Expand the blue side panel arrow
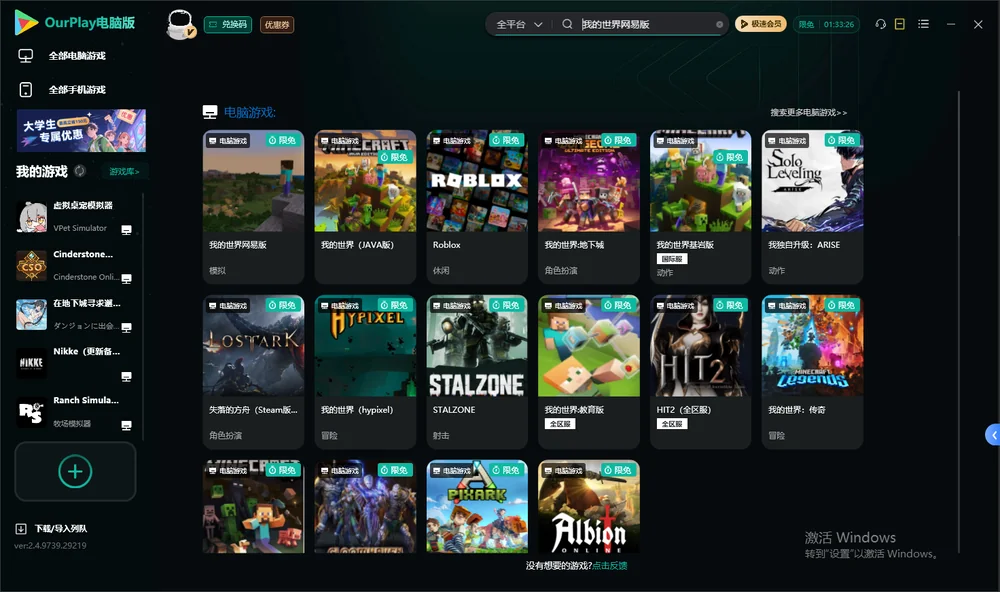Screen dimensions: 1000x592 [x=993, y=435]
